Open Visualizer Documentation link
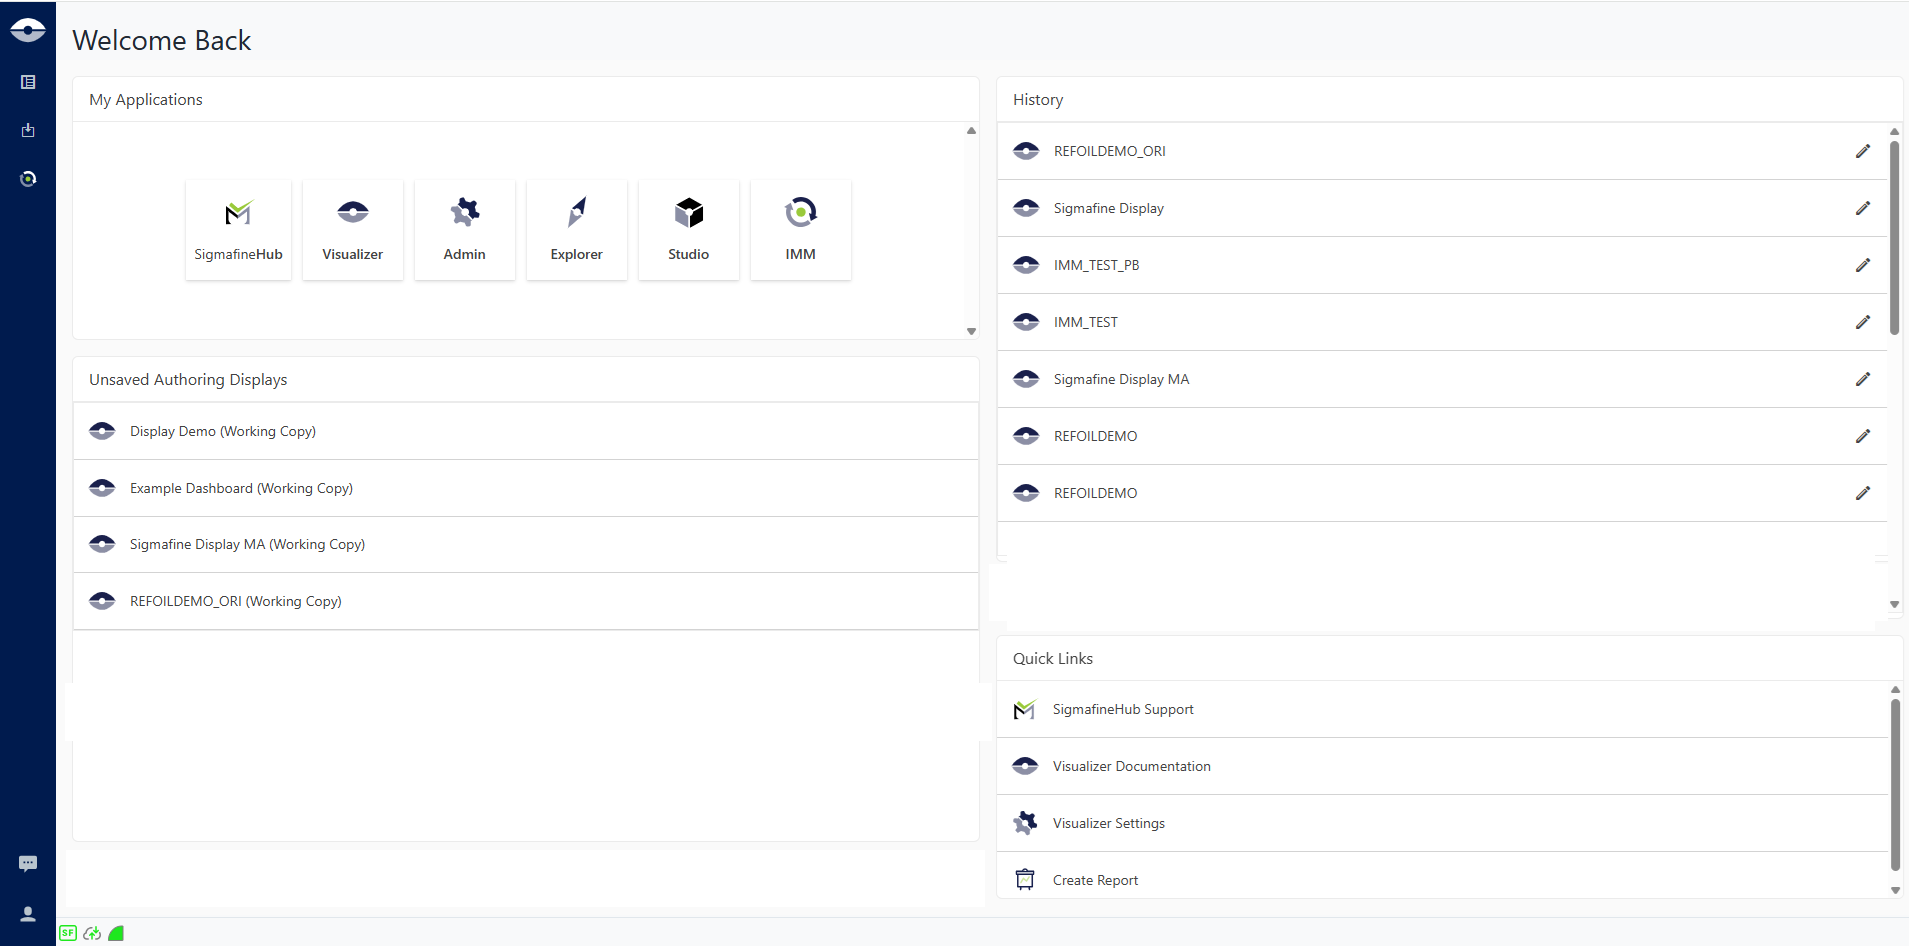1909x946 pixels. [1131, 766]
